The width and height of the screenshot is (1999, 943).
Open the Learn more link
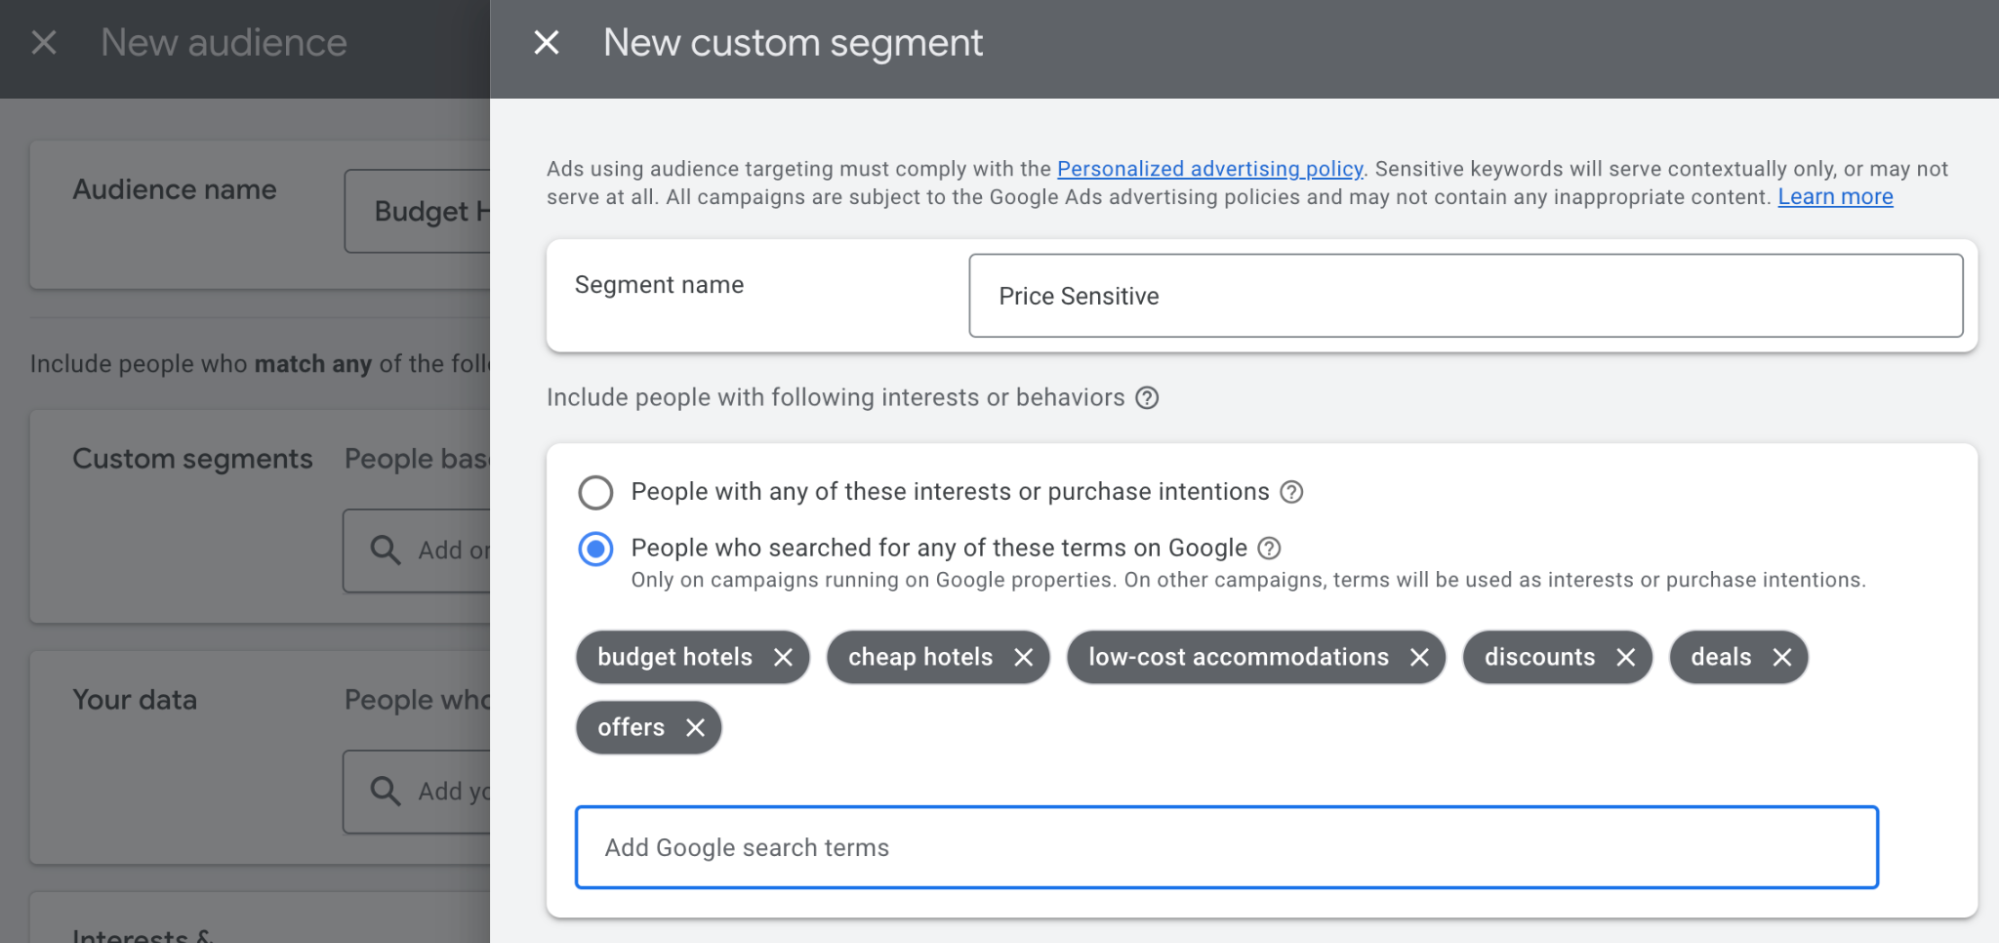tap(1834, 196)
